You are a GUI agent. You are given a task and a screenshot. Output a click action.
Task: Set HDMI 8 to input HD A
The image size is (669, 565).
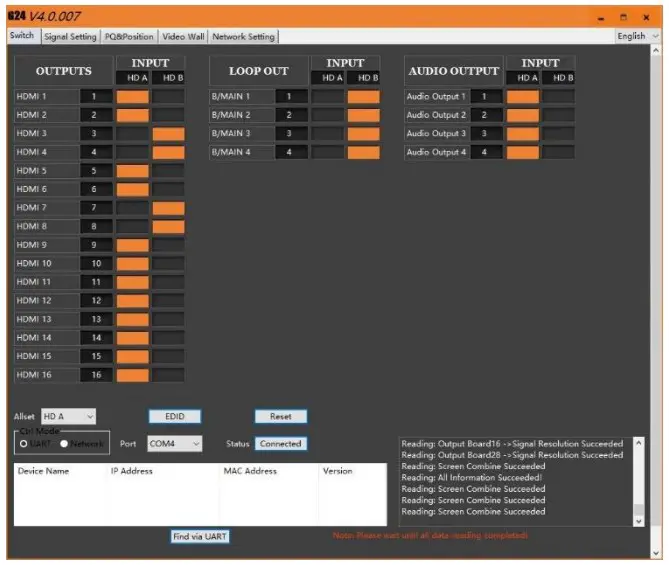coord(133,226)
